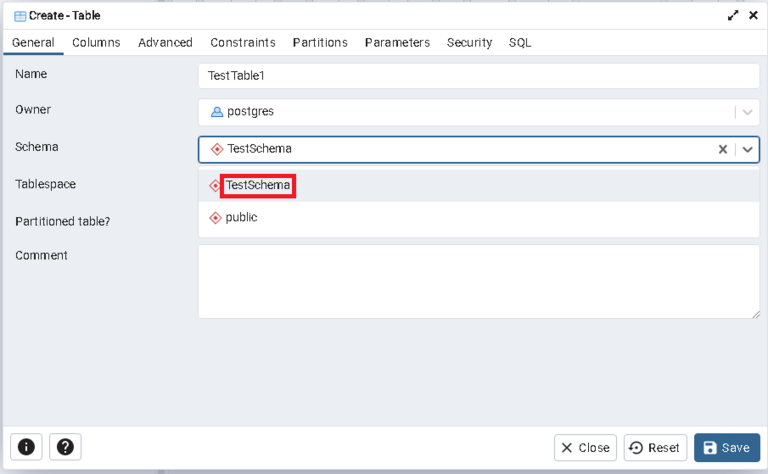Open help with question mark icon
This screenshot has height=474, width=768.
tap(65, 447)
